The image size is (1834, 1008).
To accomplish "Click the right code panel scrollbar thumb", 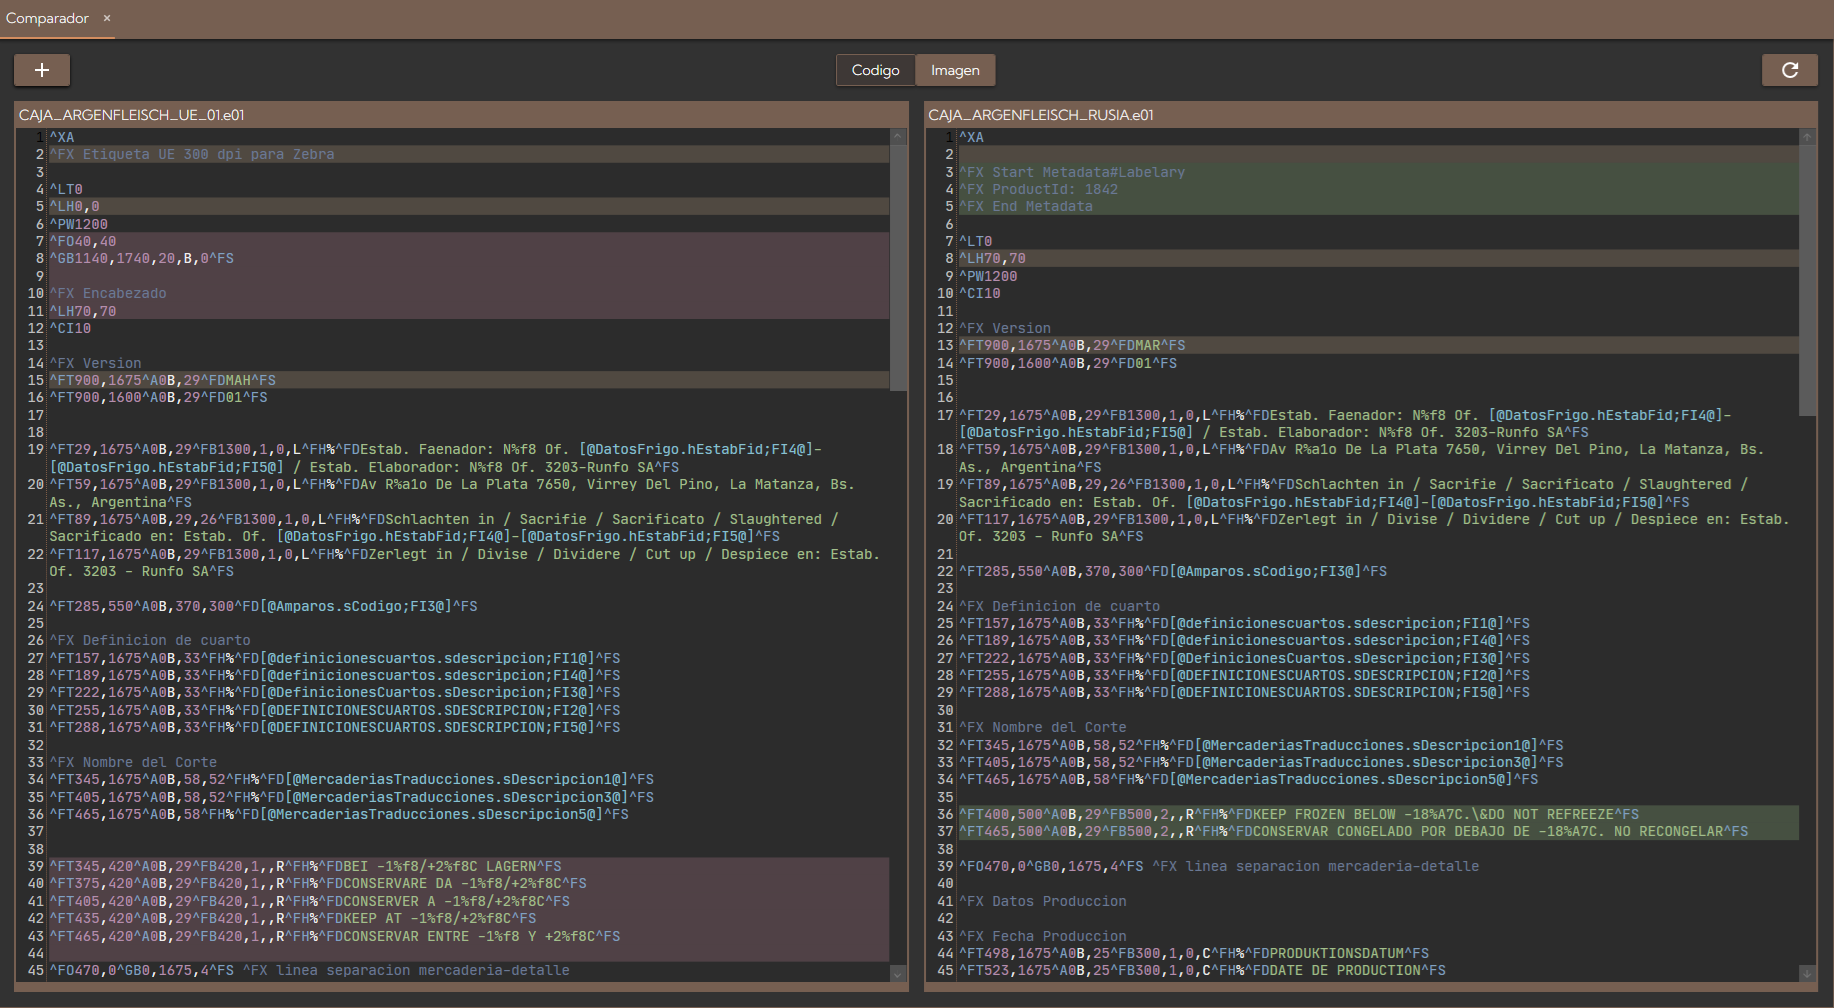I will [1807, 280].
